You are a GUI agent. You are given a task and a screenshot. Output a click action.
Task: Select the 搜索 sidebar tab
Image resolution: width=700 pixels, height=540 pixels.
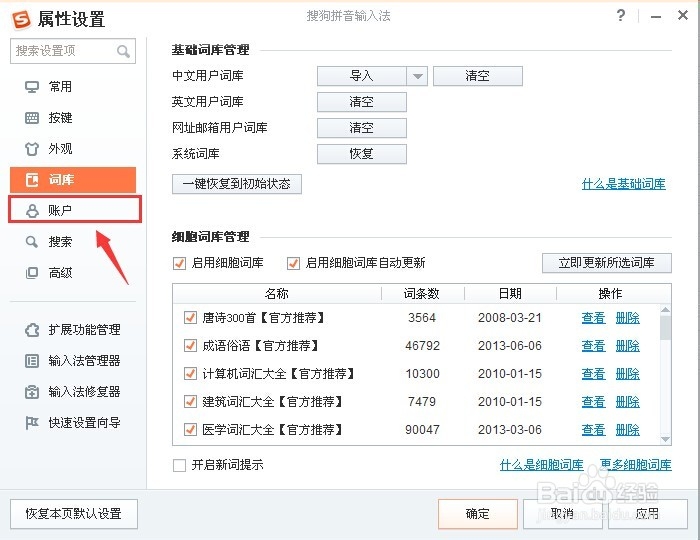pos(60,242)
